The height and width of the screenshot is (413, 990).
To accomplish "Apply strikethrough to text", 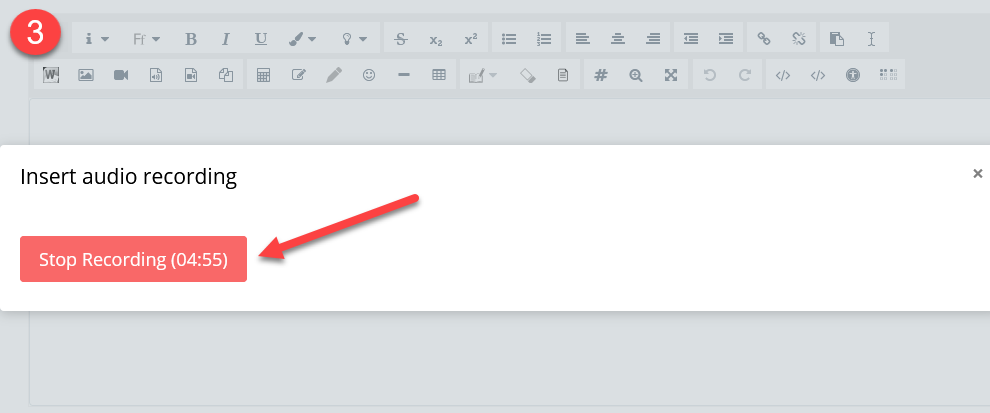I will 401,39.
